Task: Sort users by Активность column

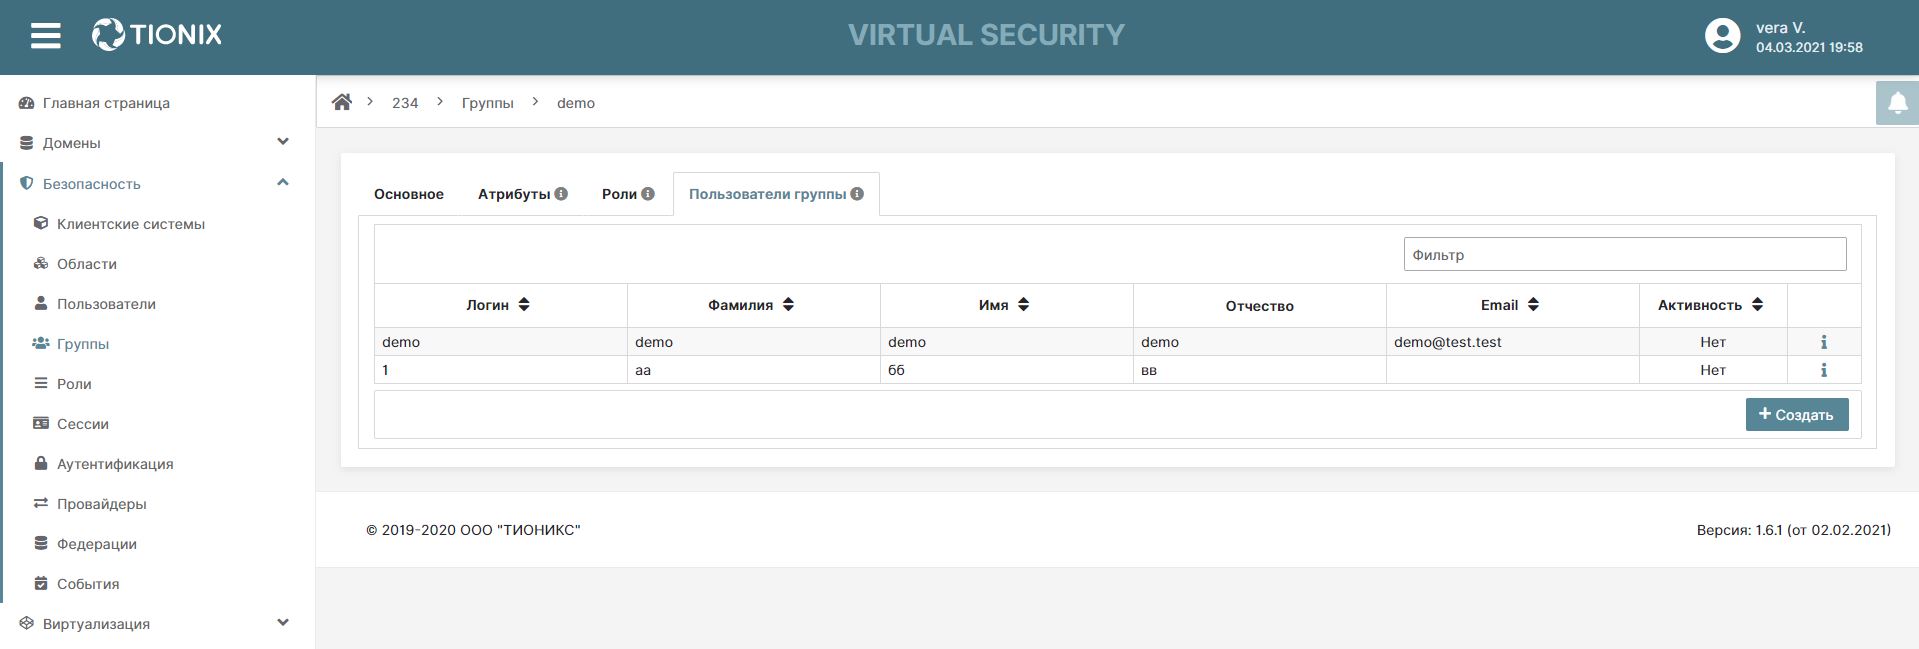Action: coord(1757,305)
